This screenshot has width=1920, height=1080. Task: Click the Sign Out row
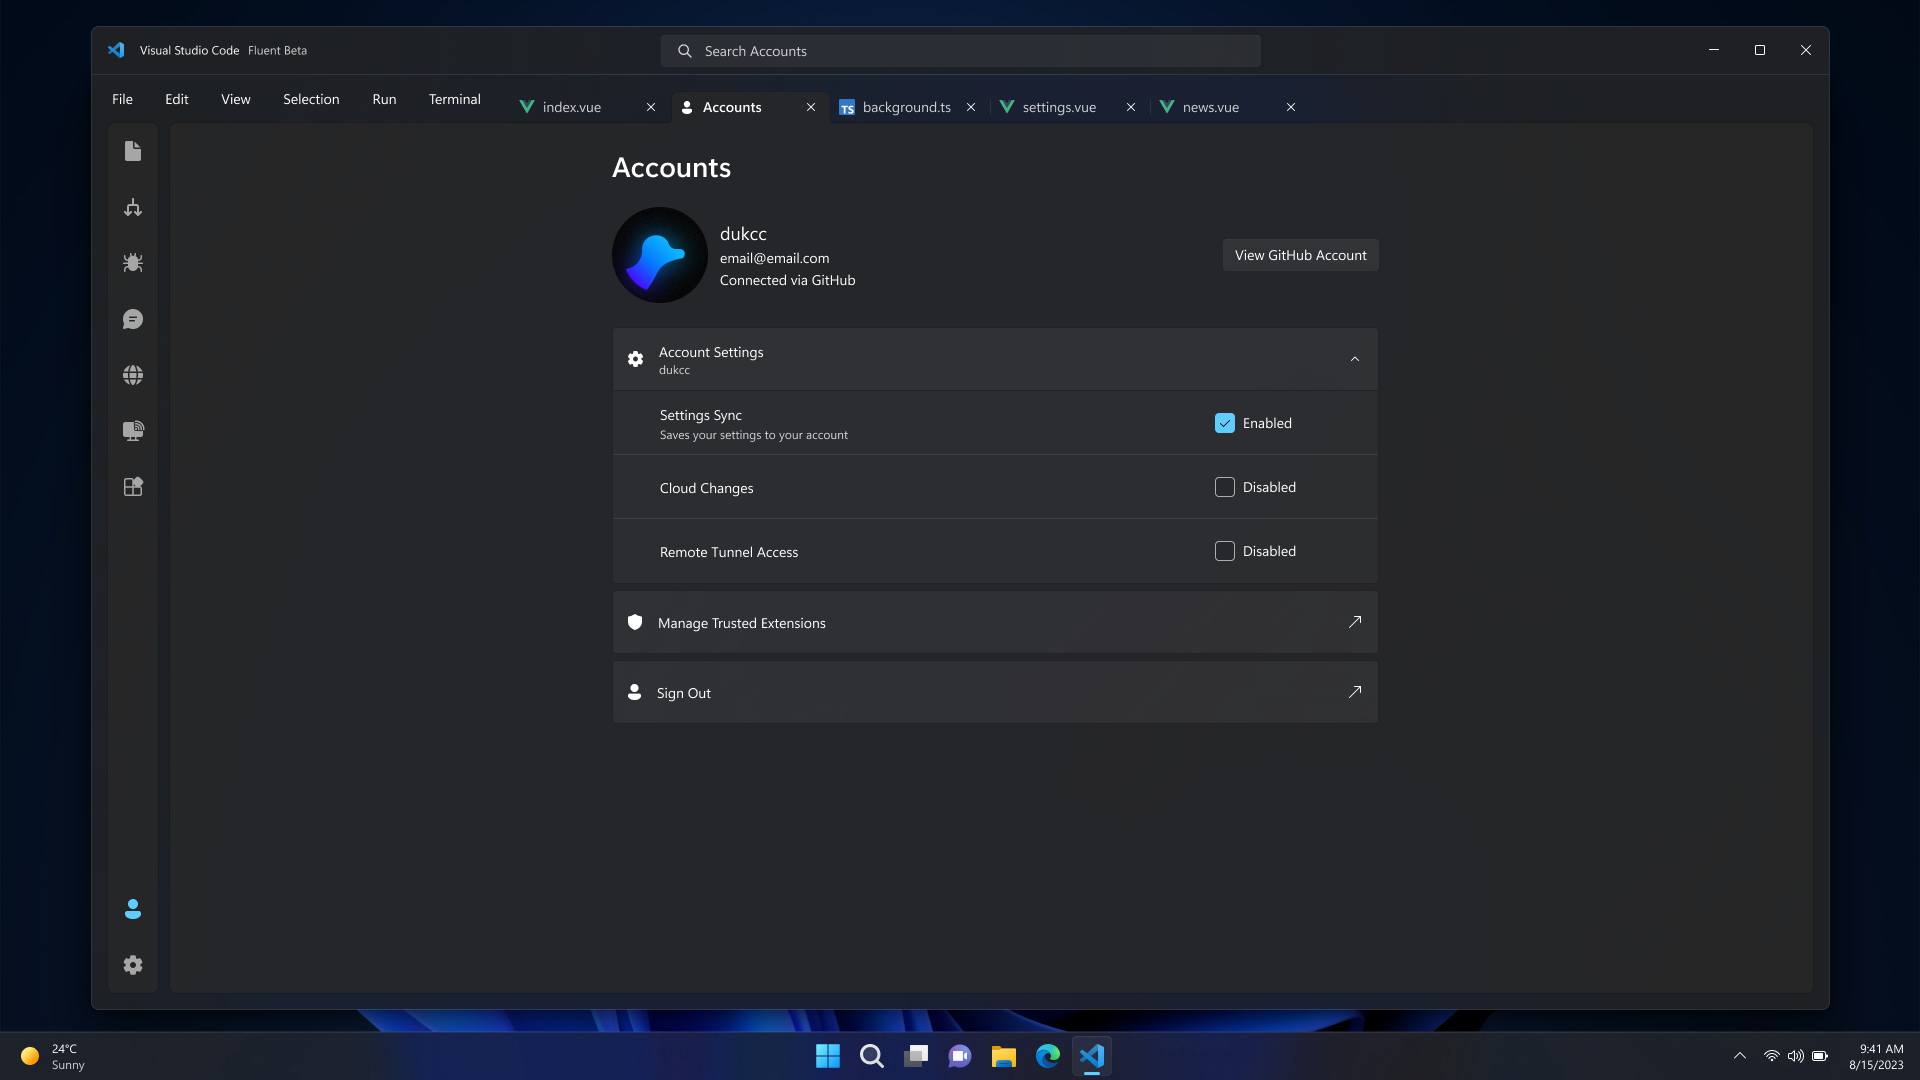(x=995, y=692)
